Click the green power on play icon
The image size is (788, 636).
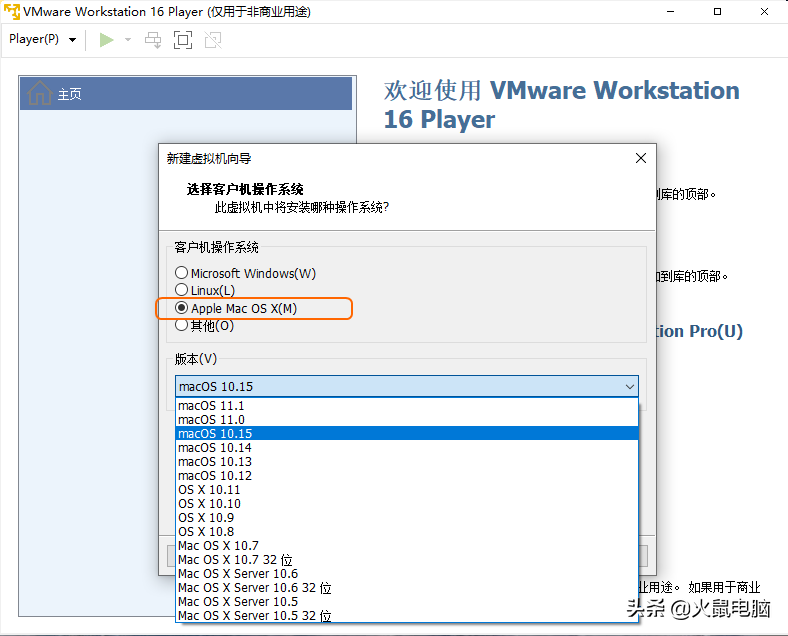106,40
